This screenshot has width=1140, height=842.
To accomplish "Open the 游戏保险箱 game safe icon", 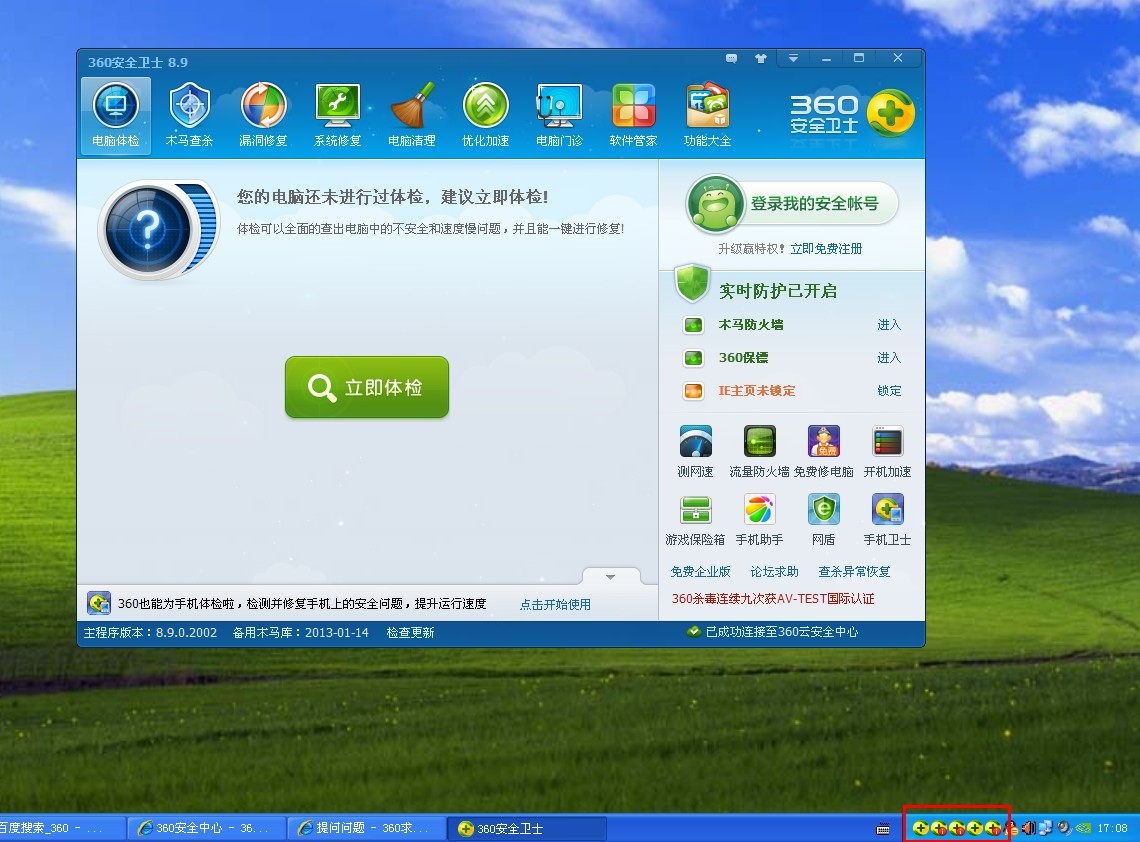I will (695, 519).
